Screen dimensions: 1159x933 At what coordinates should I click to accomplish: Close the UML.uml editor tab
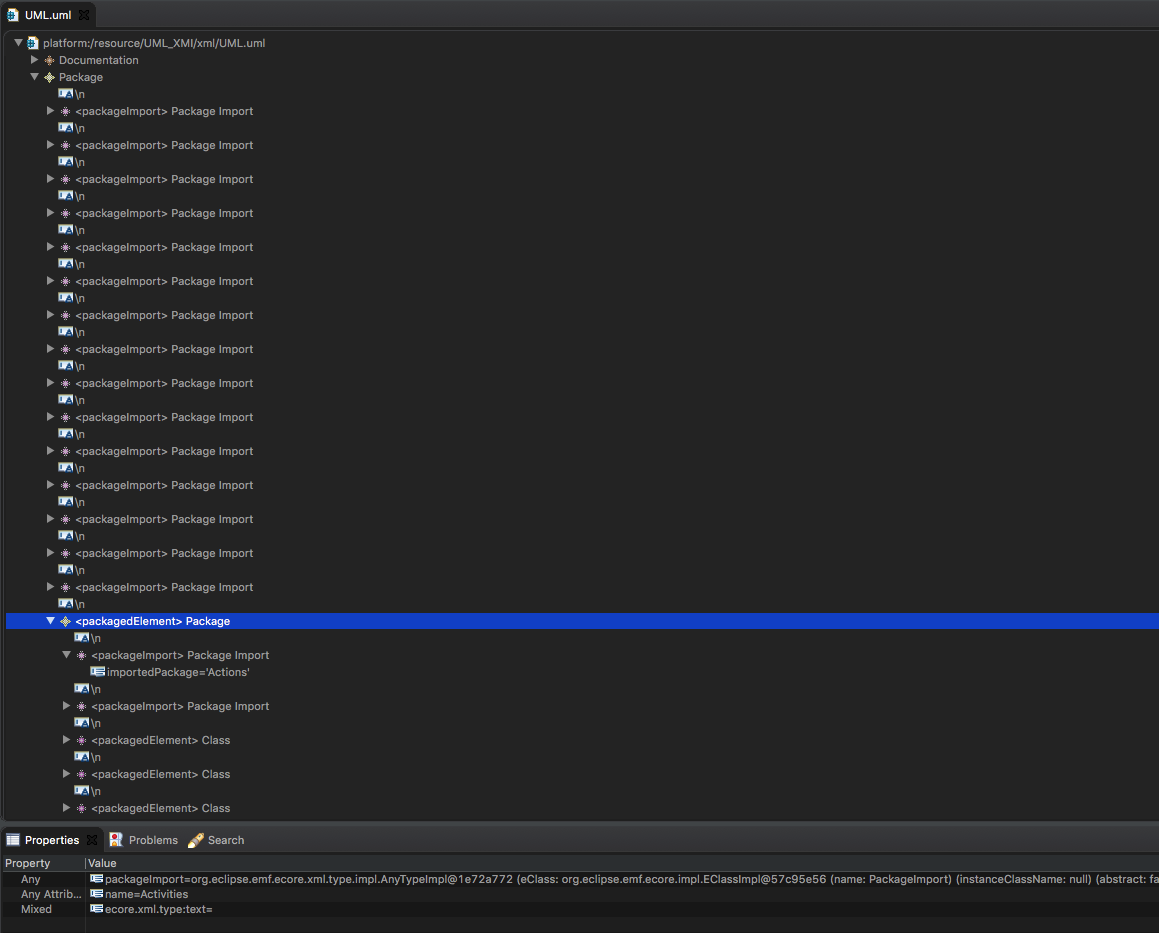tap(84, 15)
